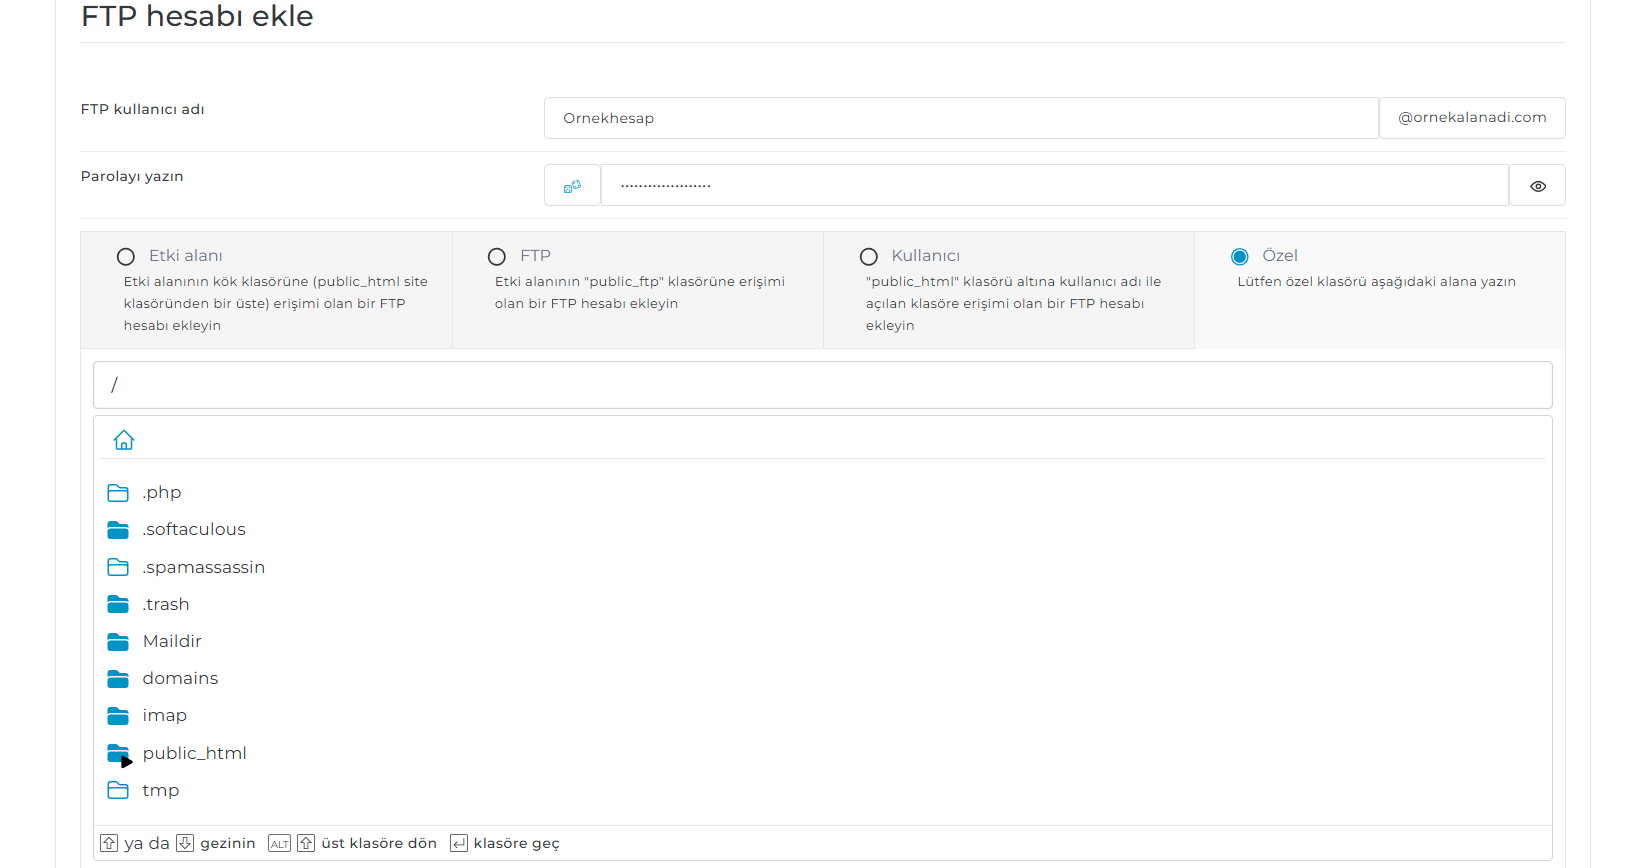
Task: Click the .php folder icon
Action: tap(118, 493)
